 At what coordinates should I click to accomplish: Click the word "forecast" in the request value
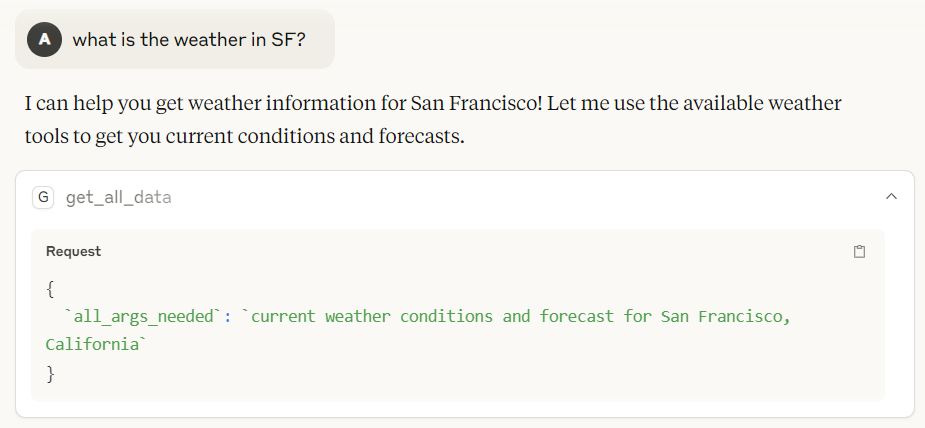[x=576, y=317]
